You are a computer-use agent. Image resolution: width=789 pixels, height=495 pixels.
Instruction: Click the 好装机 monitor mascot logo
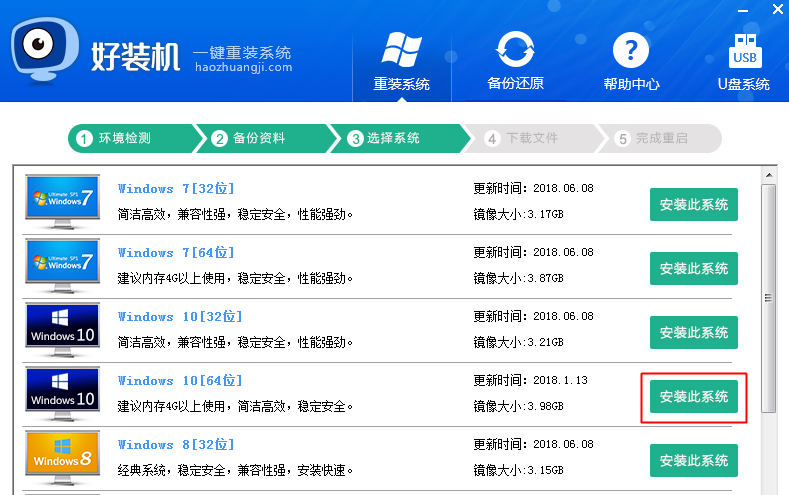[x=45, y=49]
